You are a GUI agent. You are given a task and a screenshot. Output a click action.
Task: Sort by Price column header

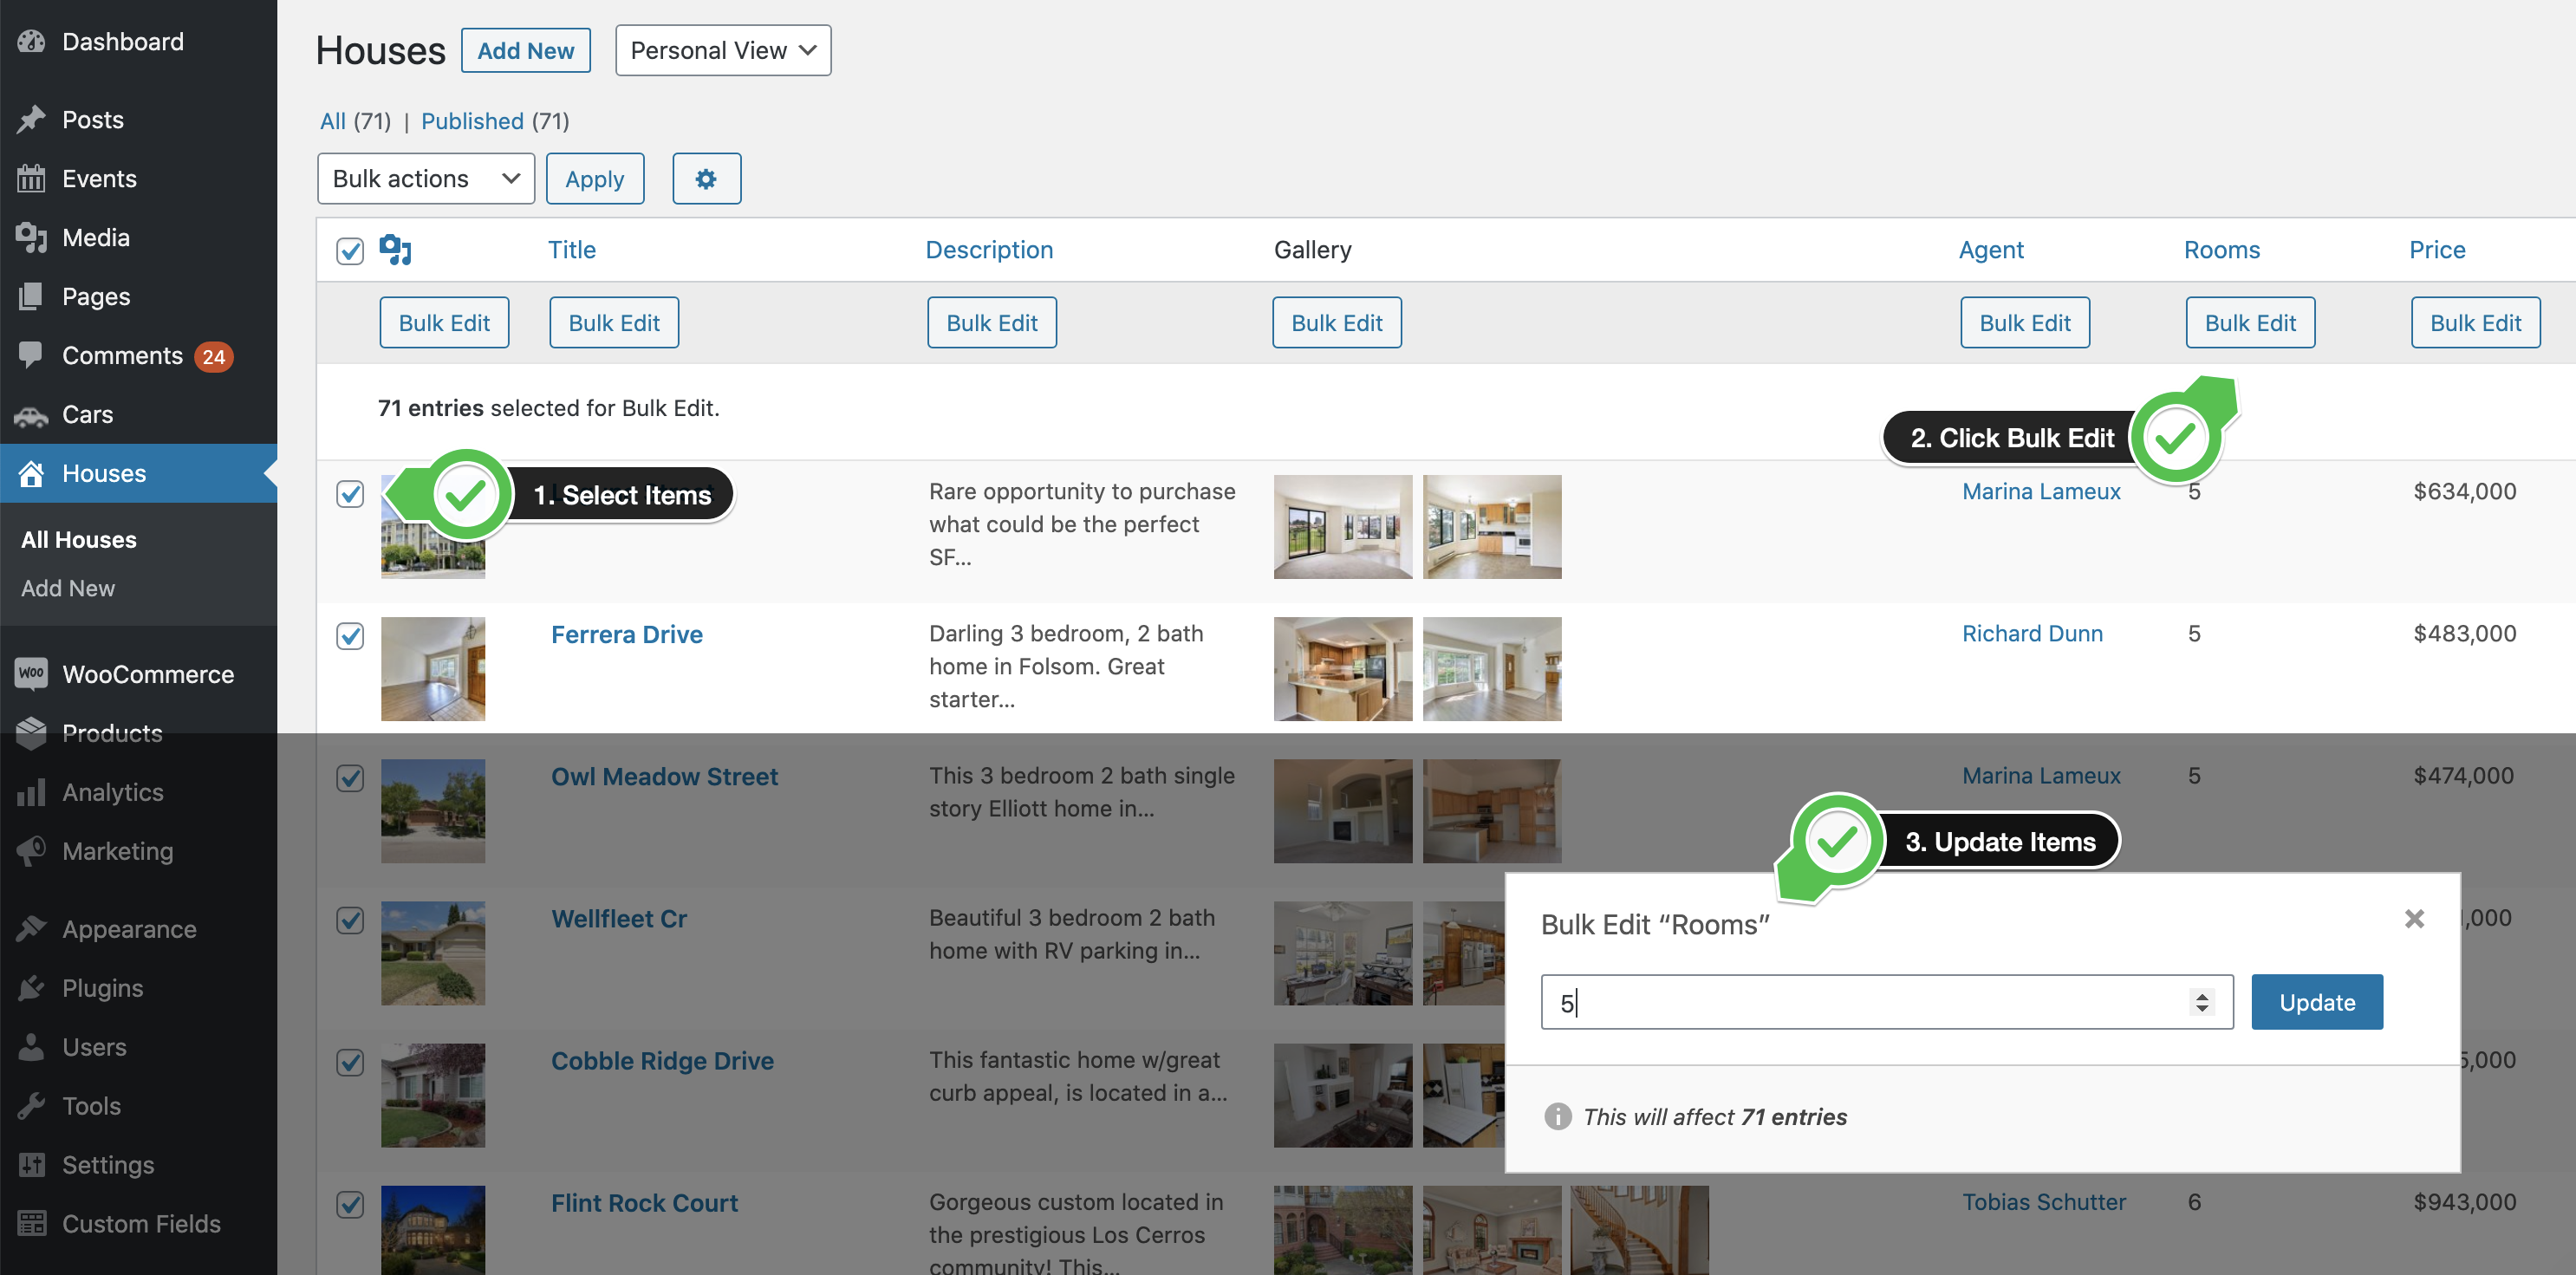pos(2437,250)
